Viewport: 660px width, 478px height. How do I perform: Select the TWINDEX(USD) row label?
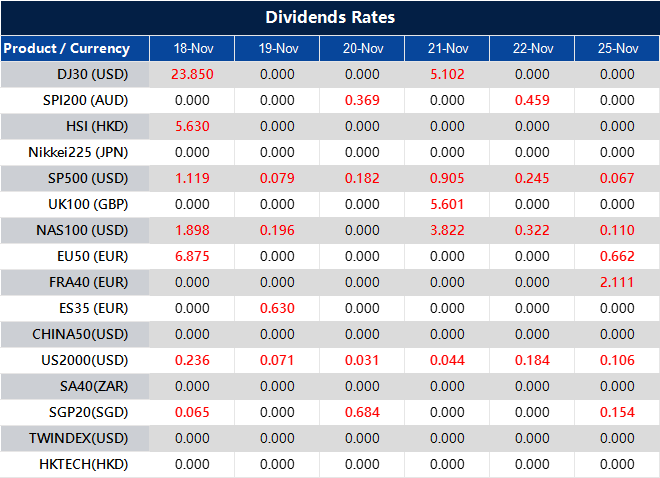[80, 438]
